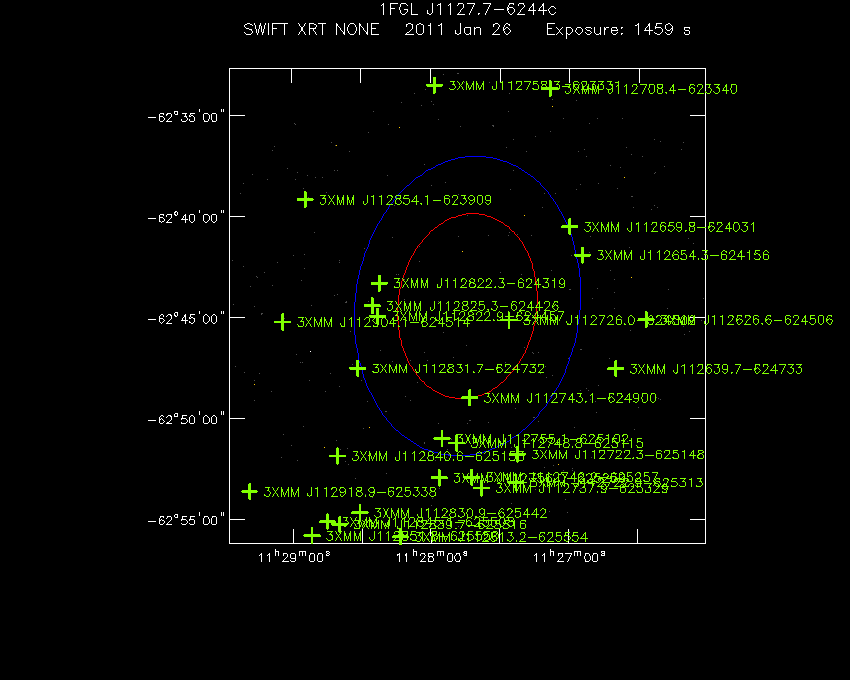
Task: Click the cross marker beside 3XMM J112654.3-624156
Action: 582,255
